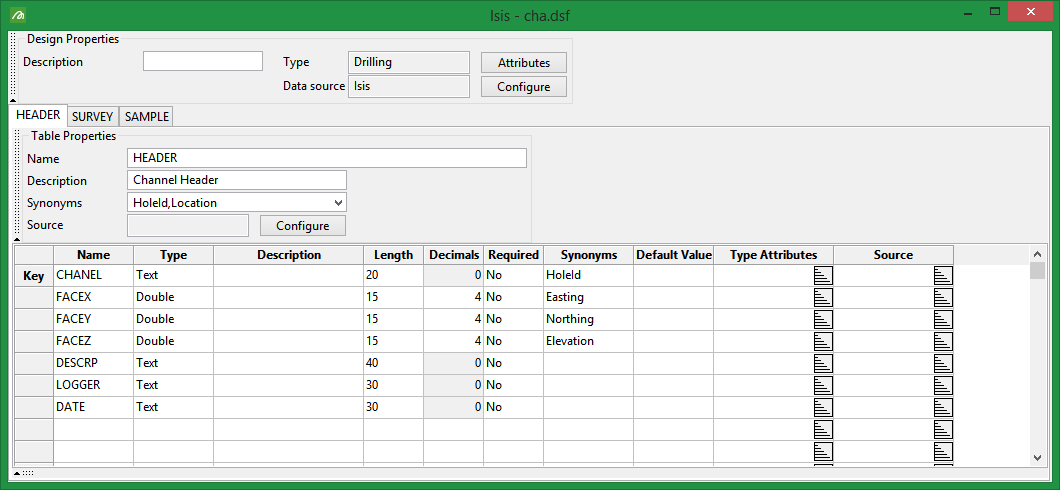This screenshot has width=1060, height=490.
Task: Open Type Attributes icon for FACEZ row
Action: coord(823,341)
